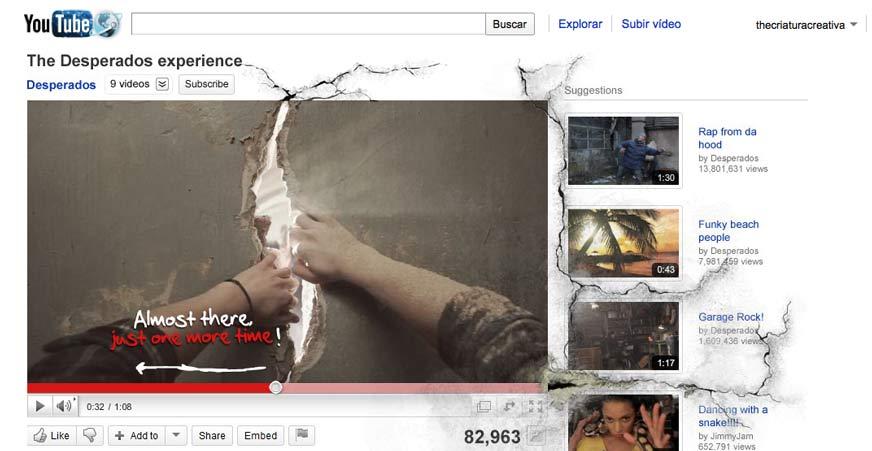Open the Subir vídeo link

pyautogui.click(x=651, y=24)
